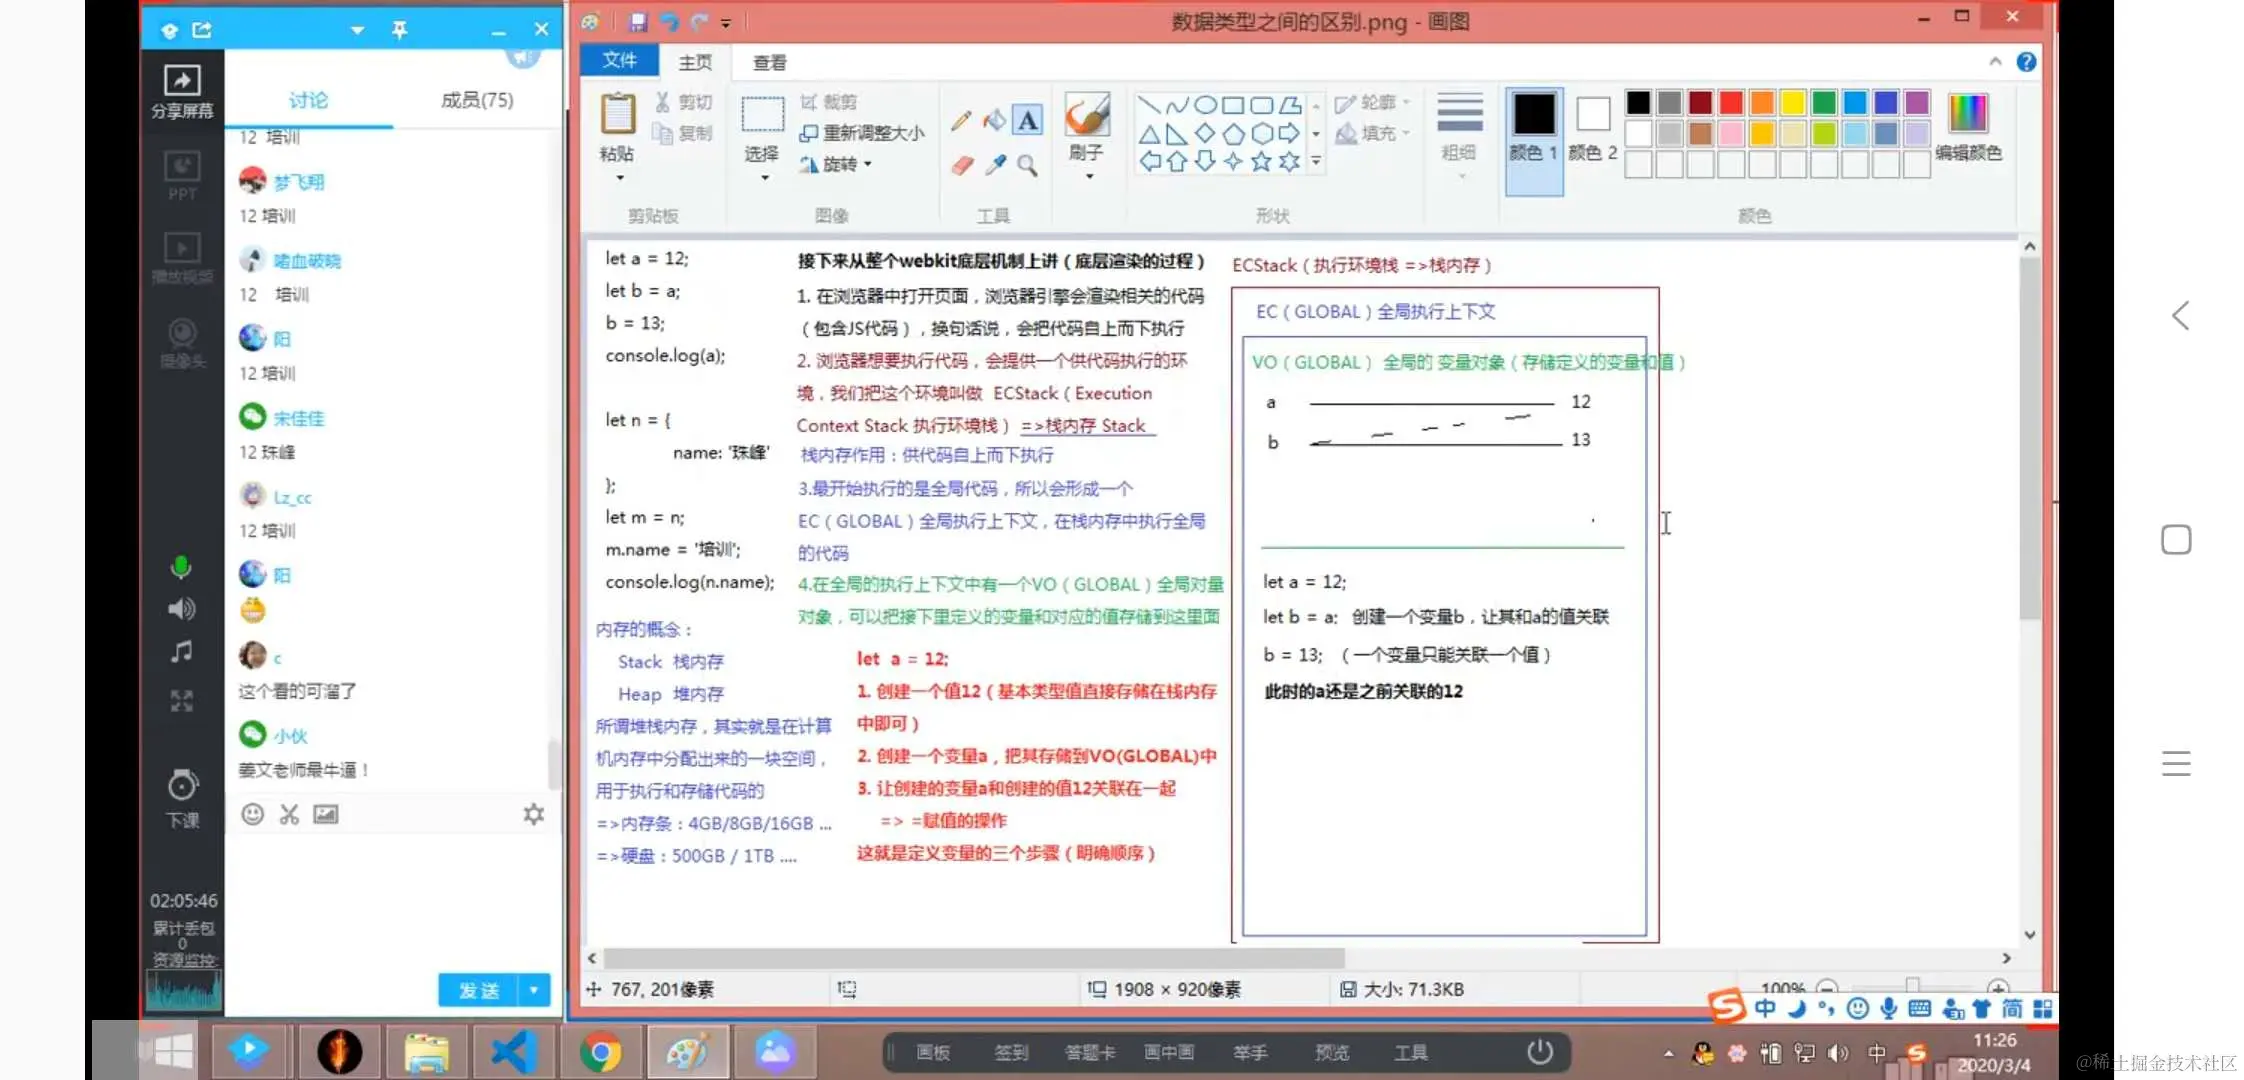The image size is (2244, 1080).
Task: Select the Fill bucket tool
Action: coord(994,121)
